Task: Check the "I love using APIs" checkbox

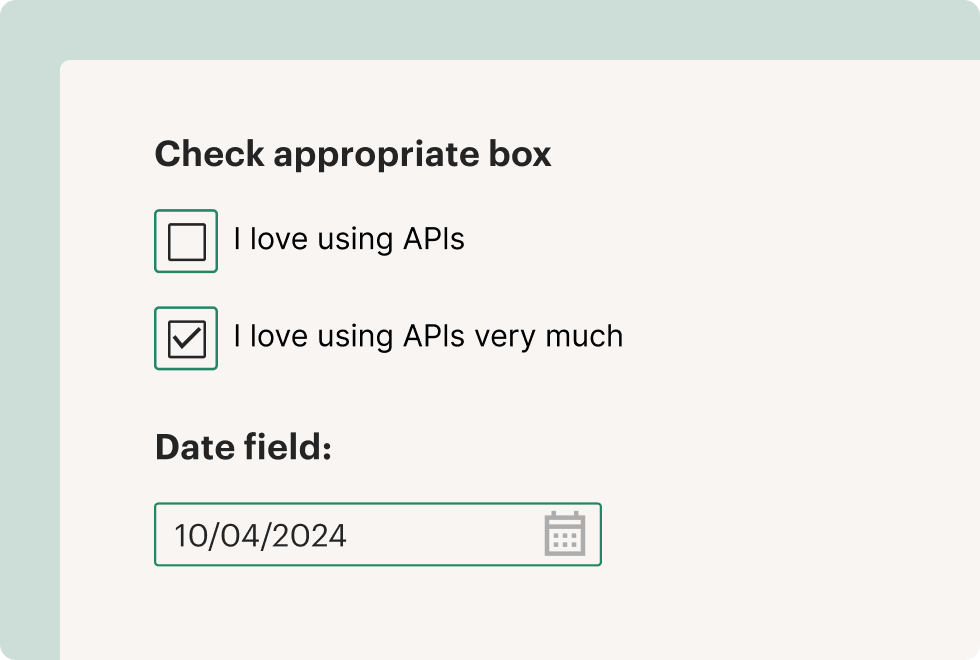Action: [x=186, y=241]
